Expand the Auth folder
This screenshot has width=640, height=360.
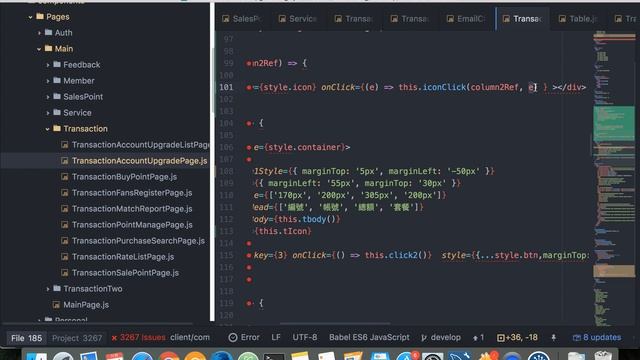tap(39, 33)
